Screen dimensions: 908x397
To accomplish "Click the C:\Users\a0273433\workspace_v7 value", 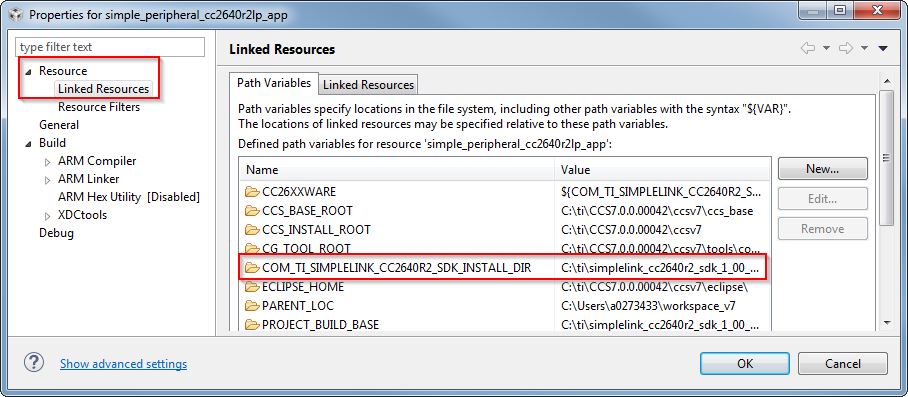I will [649, 306].
